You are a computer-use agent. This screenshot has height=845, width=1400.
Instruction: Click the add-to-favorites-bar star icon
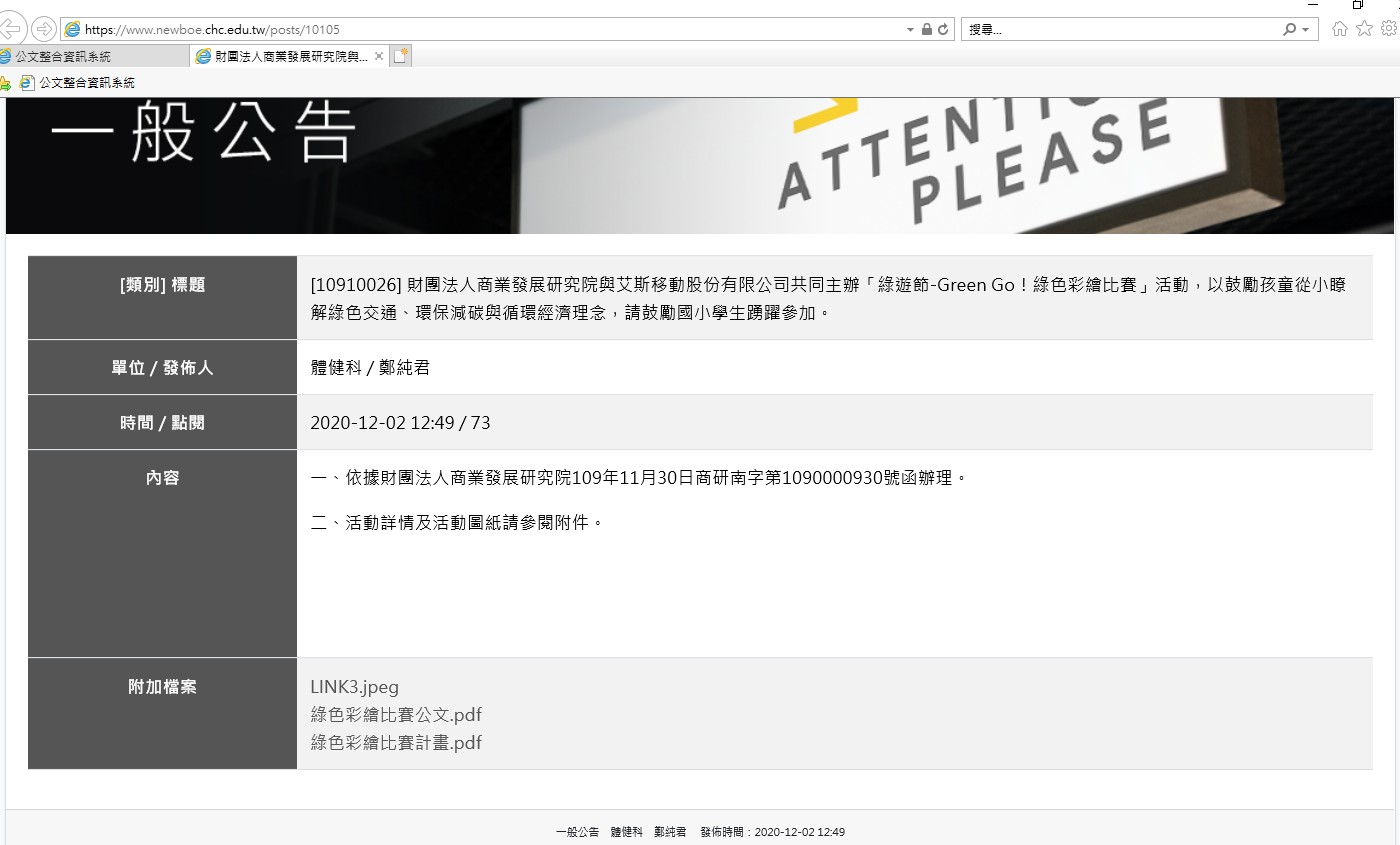(x=5, y=83)
